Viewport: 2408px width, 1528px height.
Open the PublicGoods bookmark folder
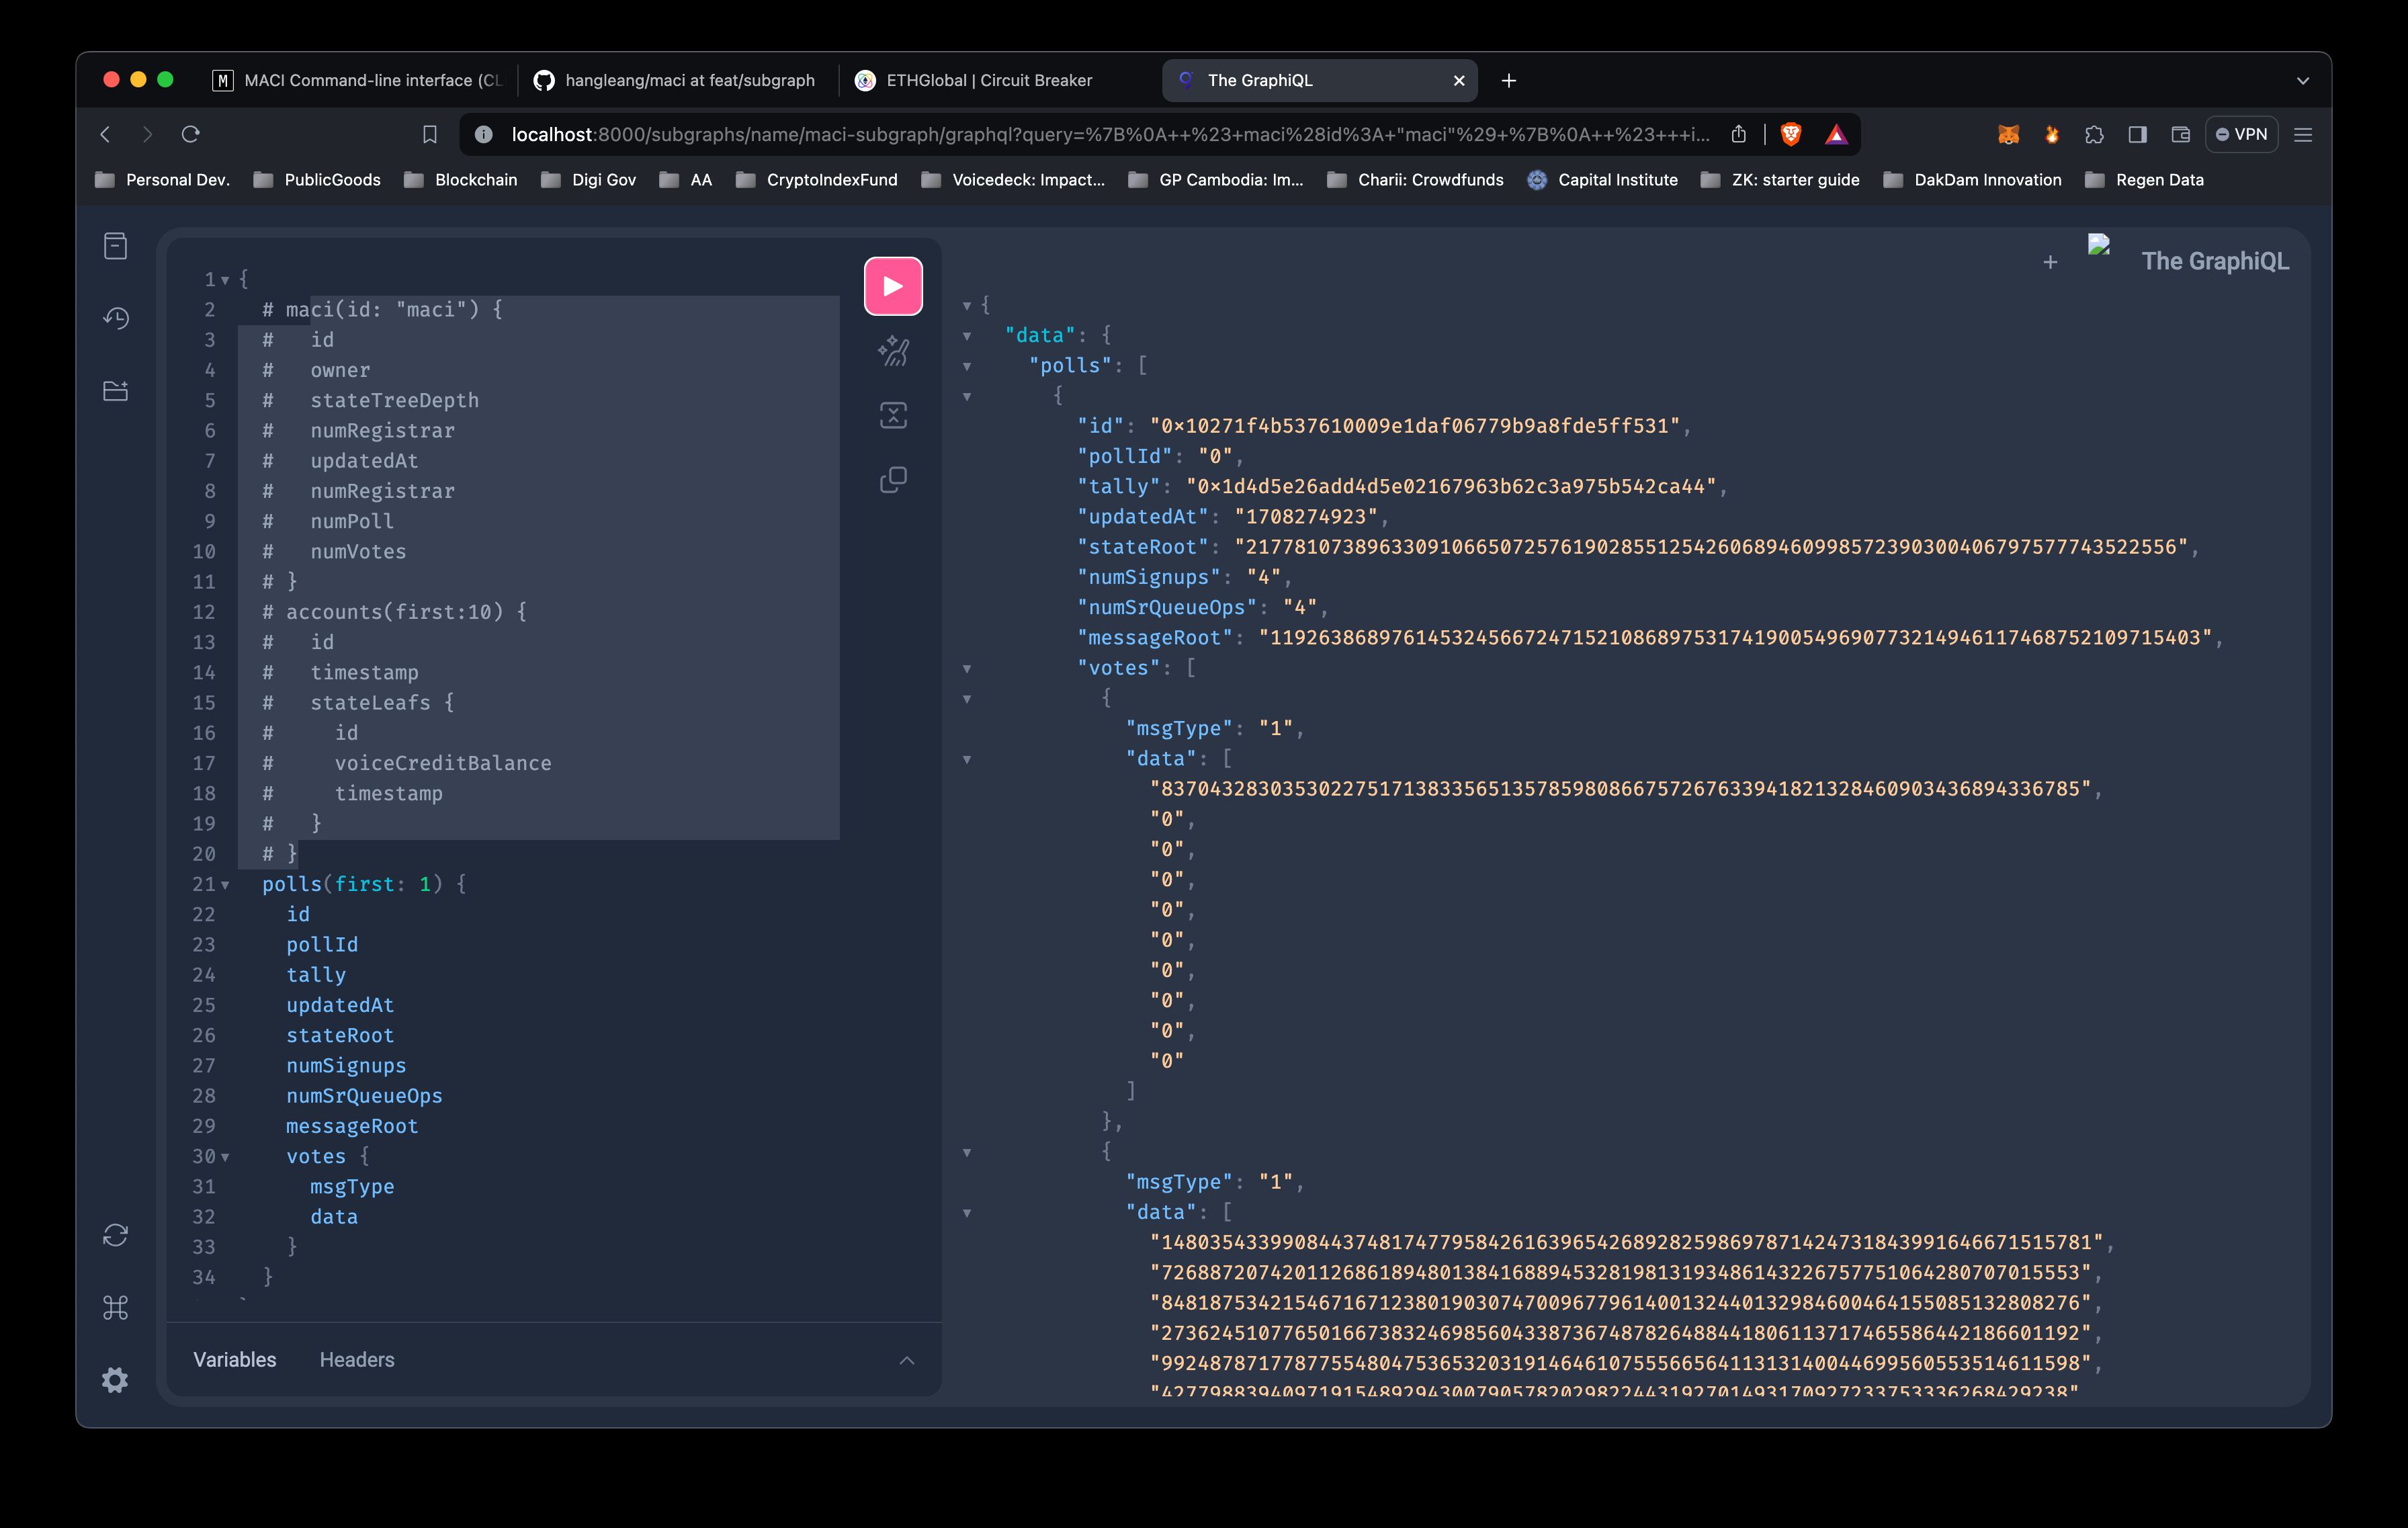click(x=317, y=180)
